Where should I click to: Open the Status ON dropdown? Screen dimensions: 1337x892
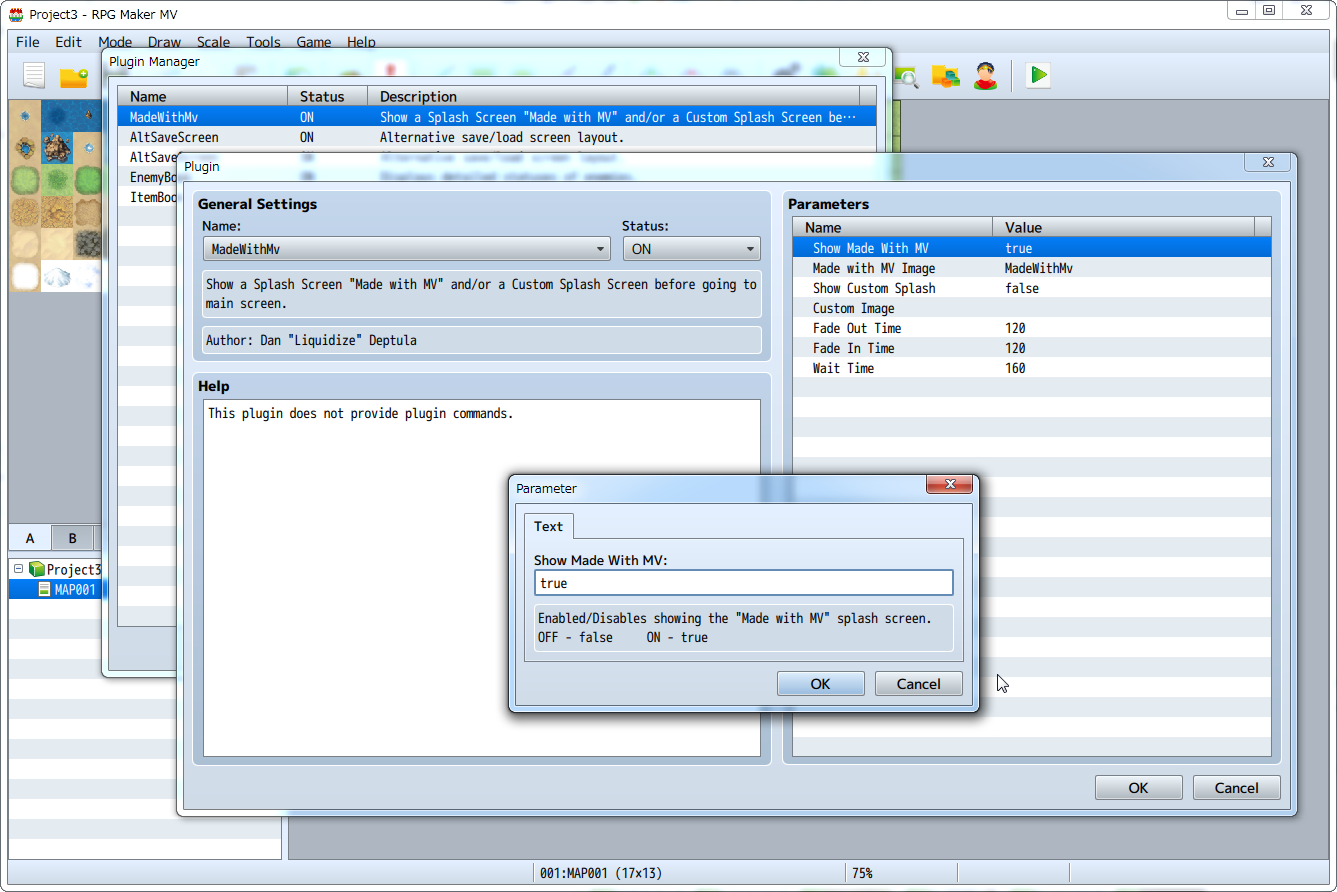click(x=691, y=249)
